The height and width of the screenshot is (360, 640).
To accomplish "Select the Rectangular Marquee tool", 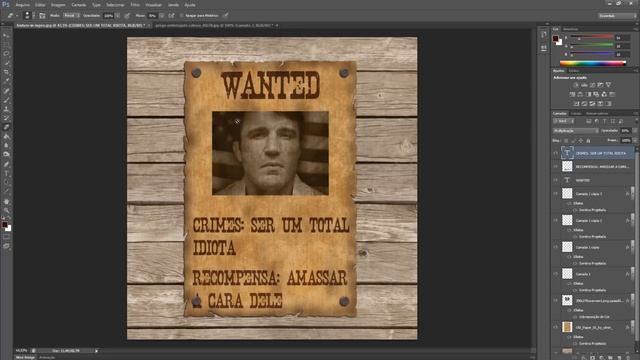I will point(6,45).
